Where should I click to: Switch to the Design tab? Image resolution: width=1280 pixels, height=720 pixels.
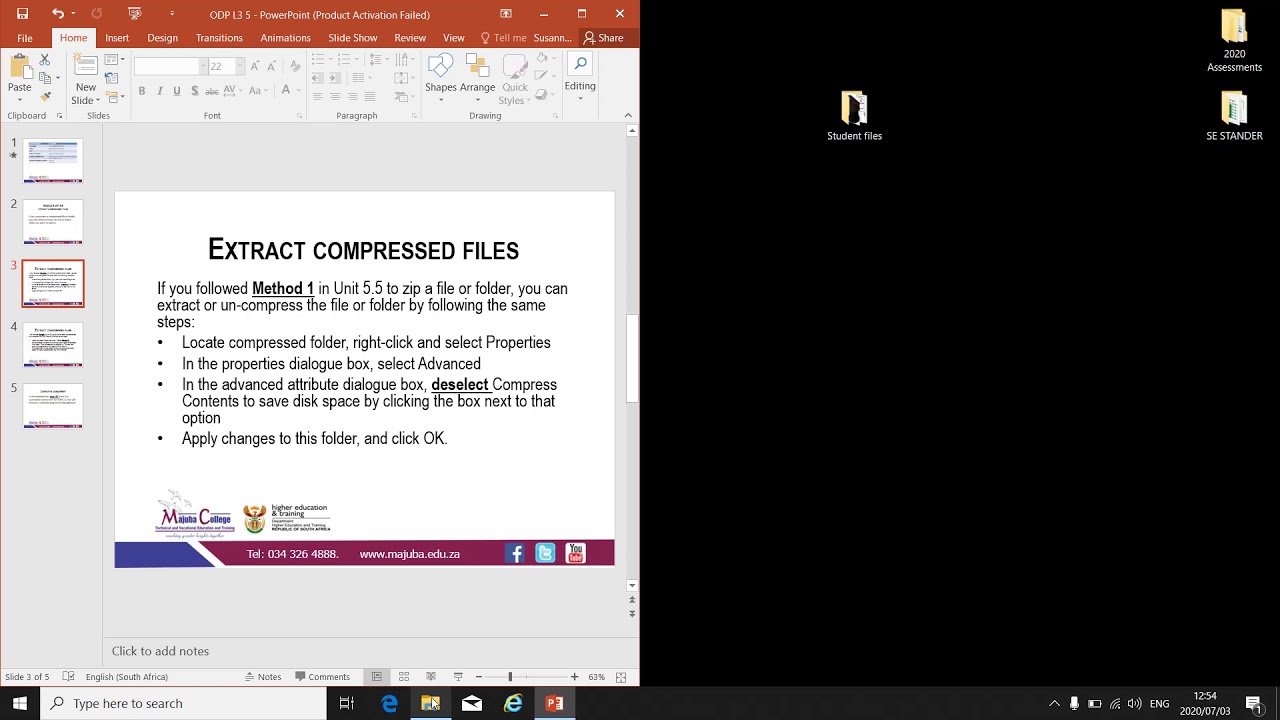pos(162,38)
